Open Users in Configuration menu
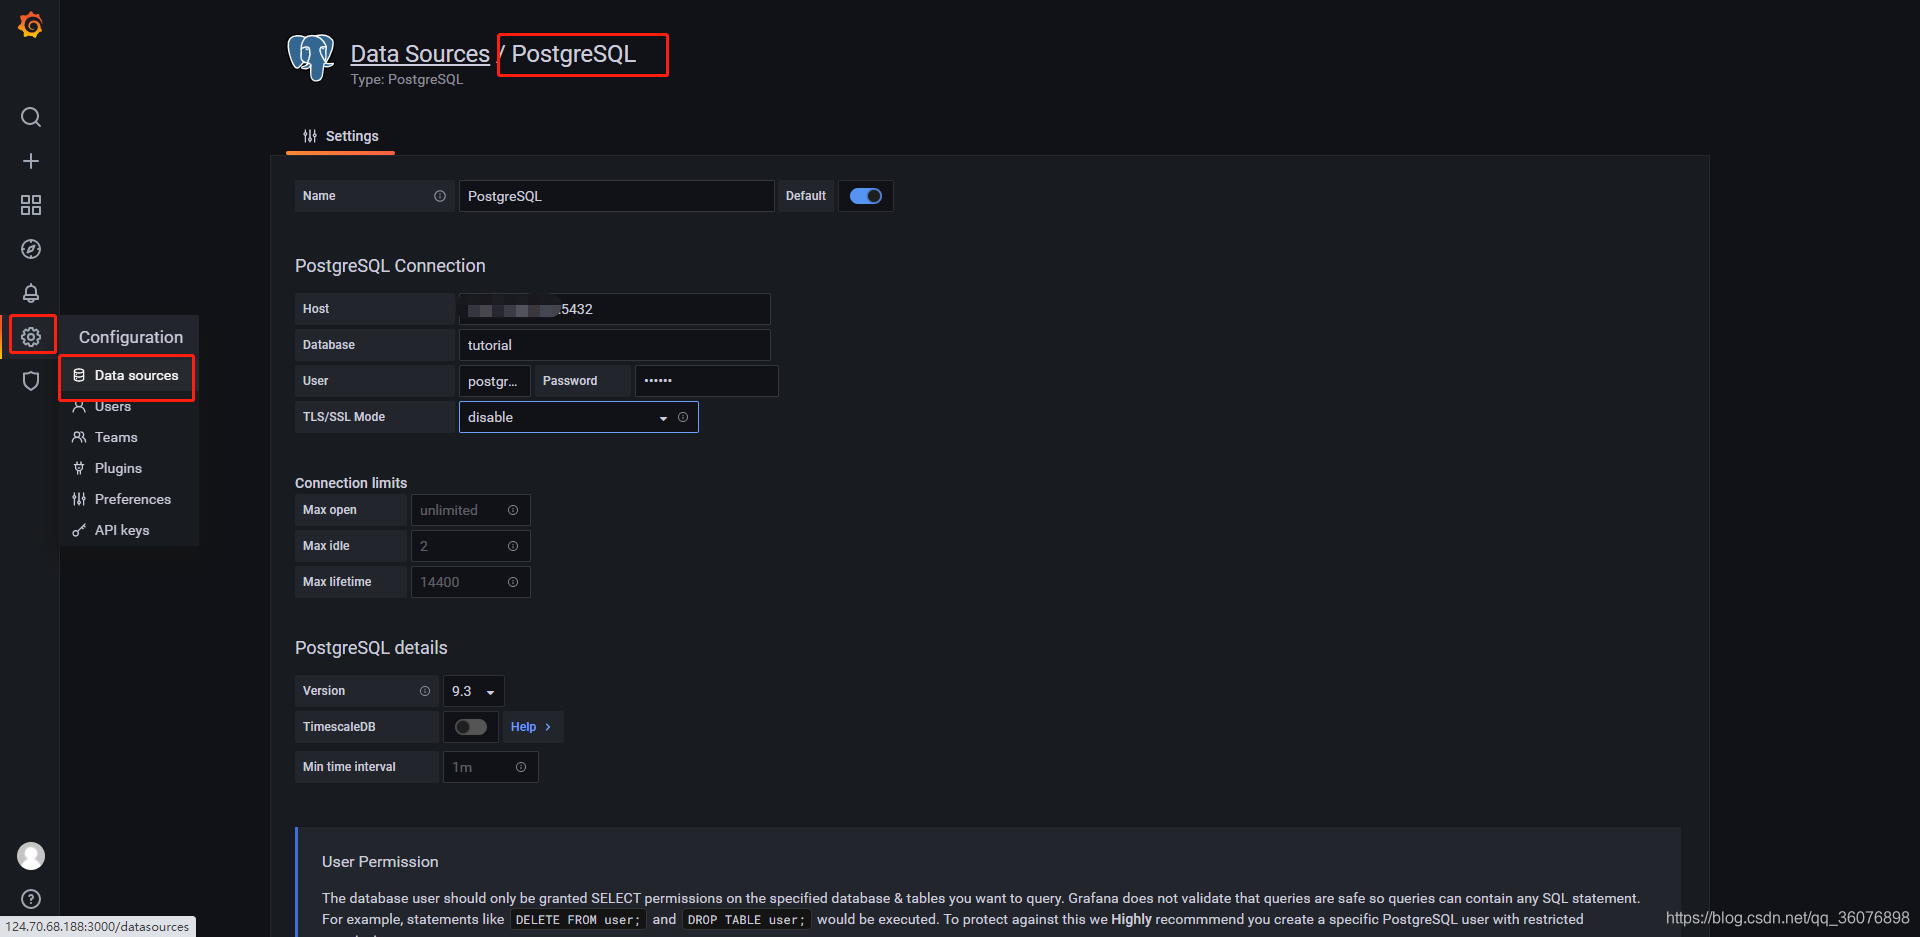The image size is (1920, 937). [113, 407]
